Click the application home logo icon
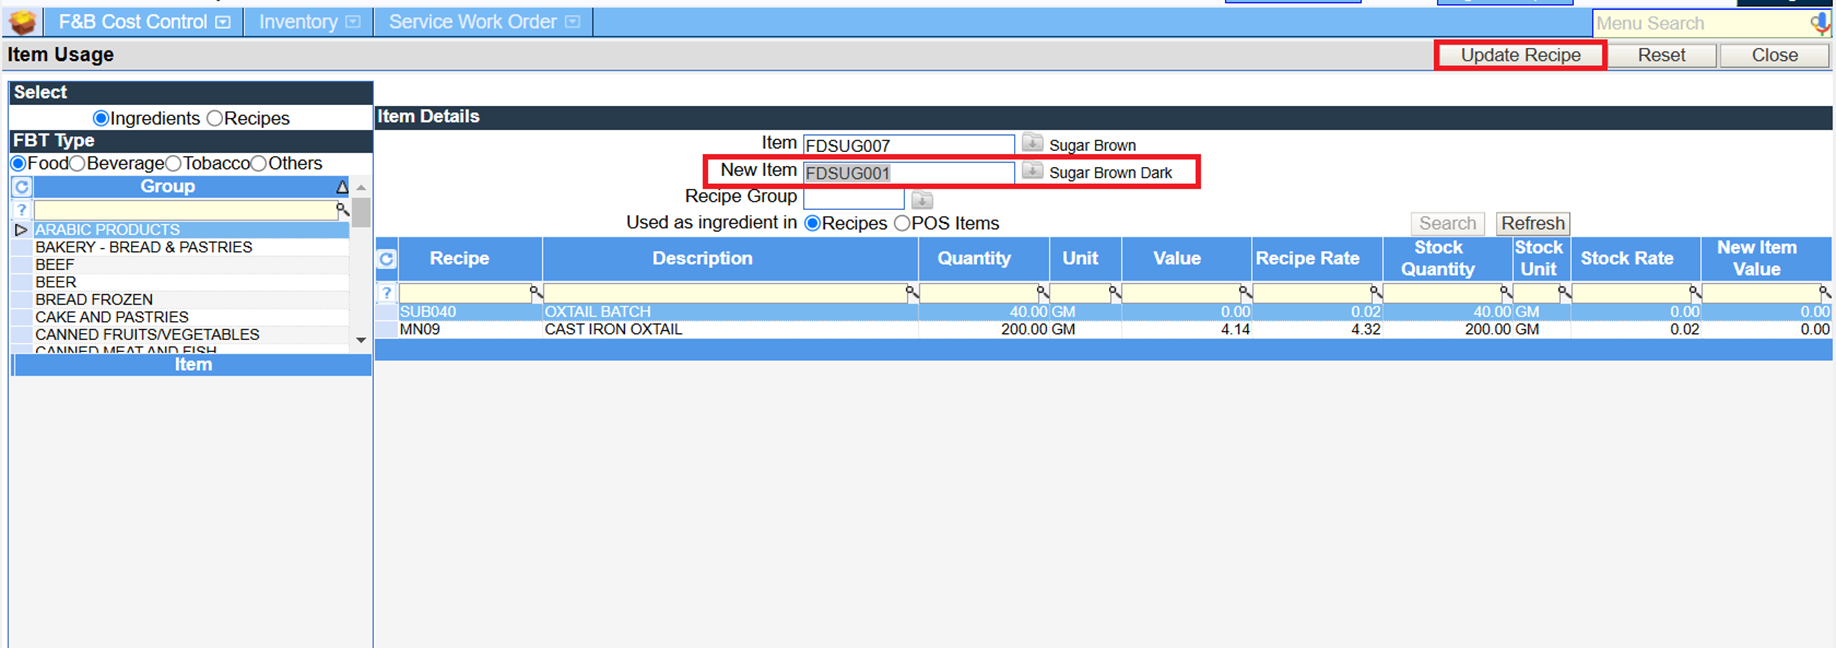The image size is (1836, 648). coord(22,22)
